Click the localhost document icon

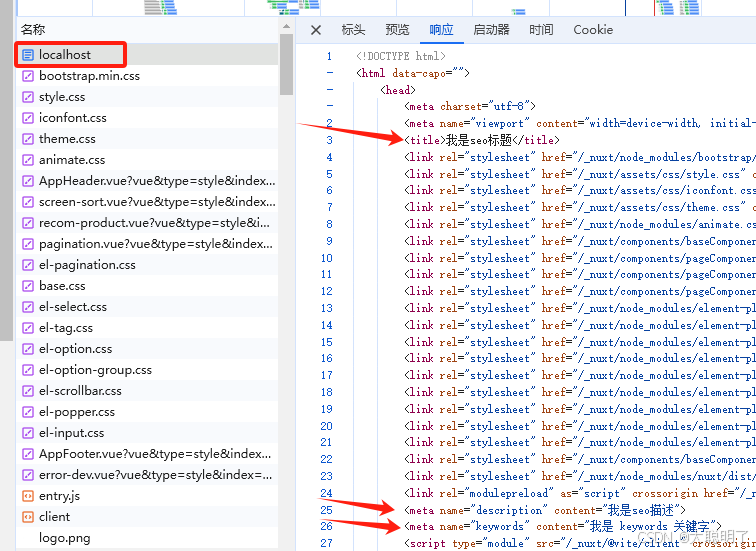point(28,55)
